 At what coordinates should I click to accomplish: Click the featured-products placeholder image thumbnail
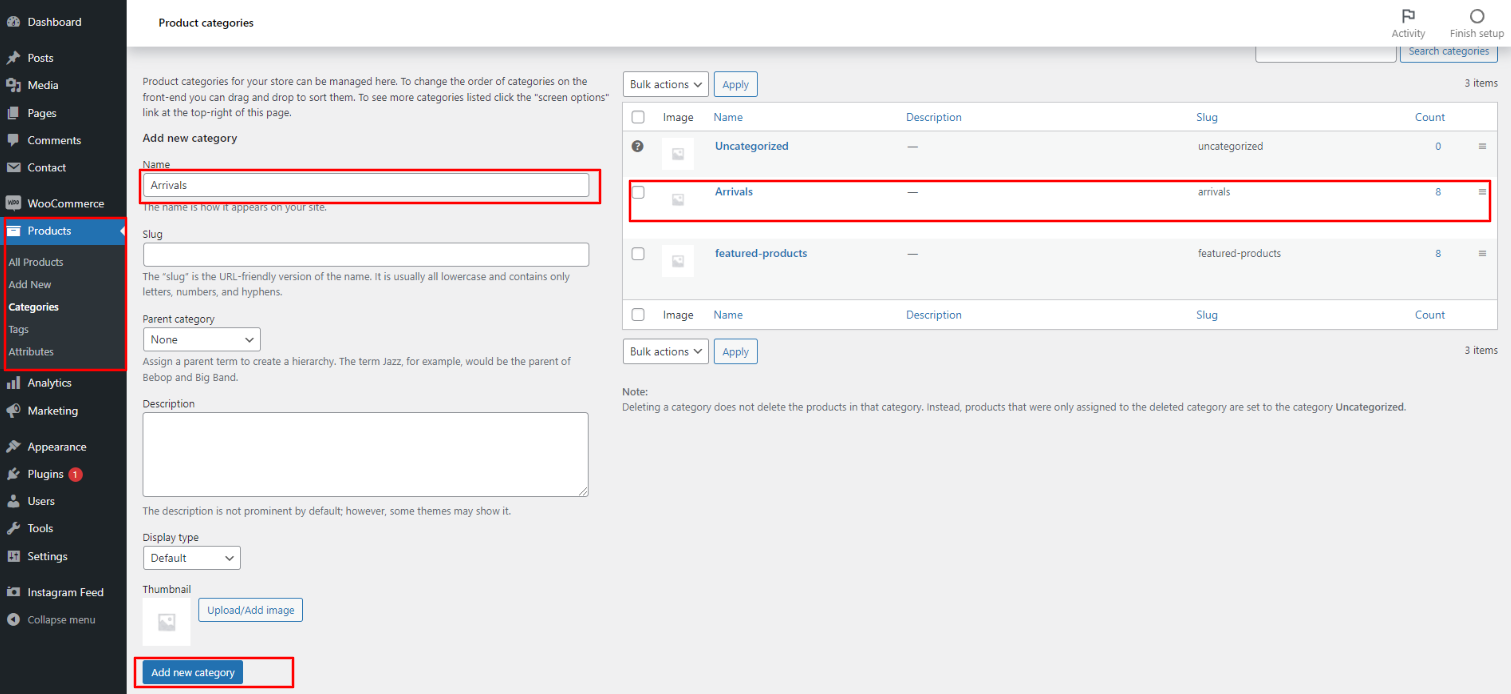tap(677, 261)
